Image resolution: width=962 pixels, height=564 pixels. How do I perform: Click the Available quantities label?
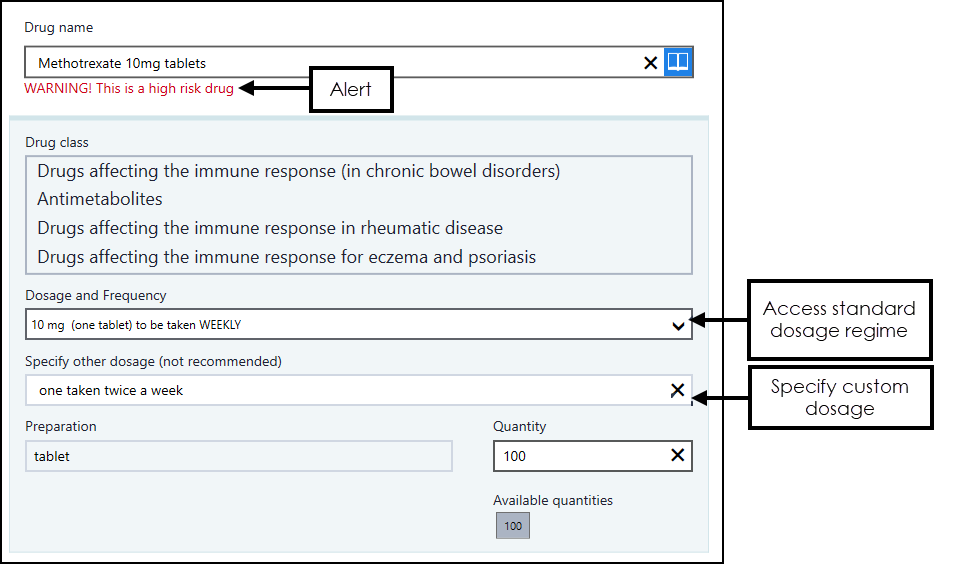[x=553, y=500]
